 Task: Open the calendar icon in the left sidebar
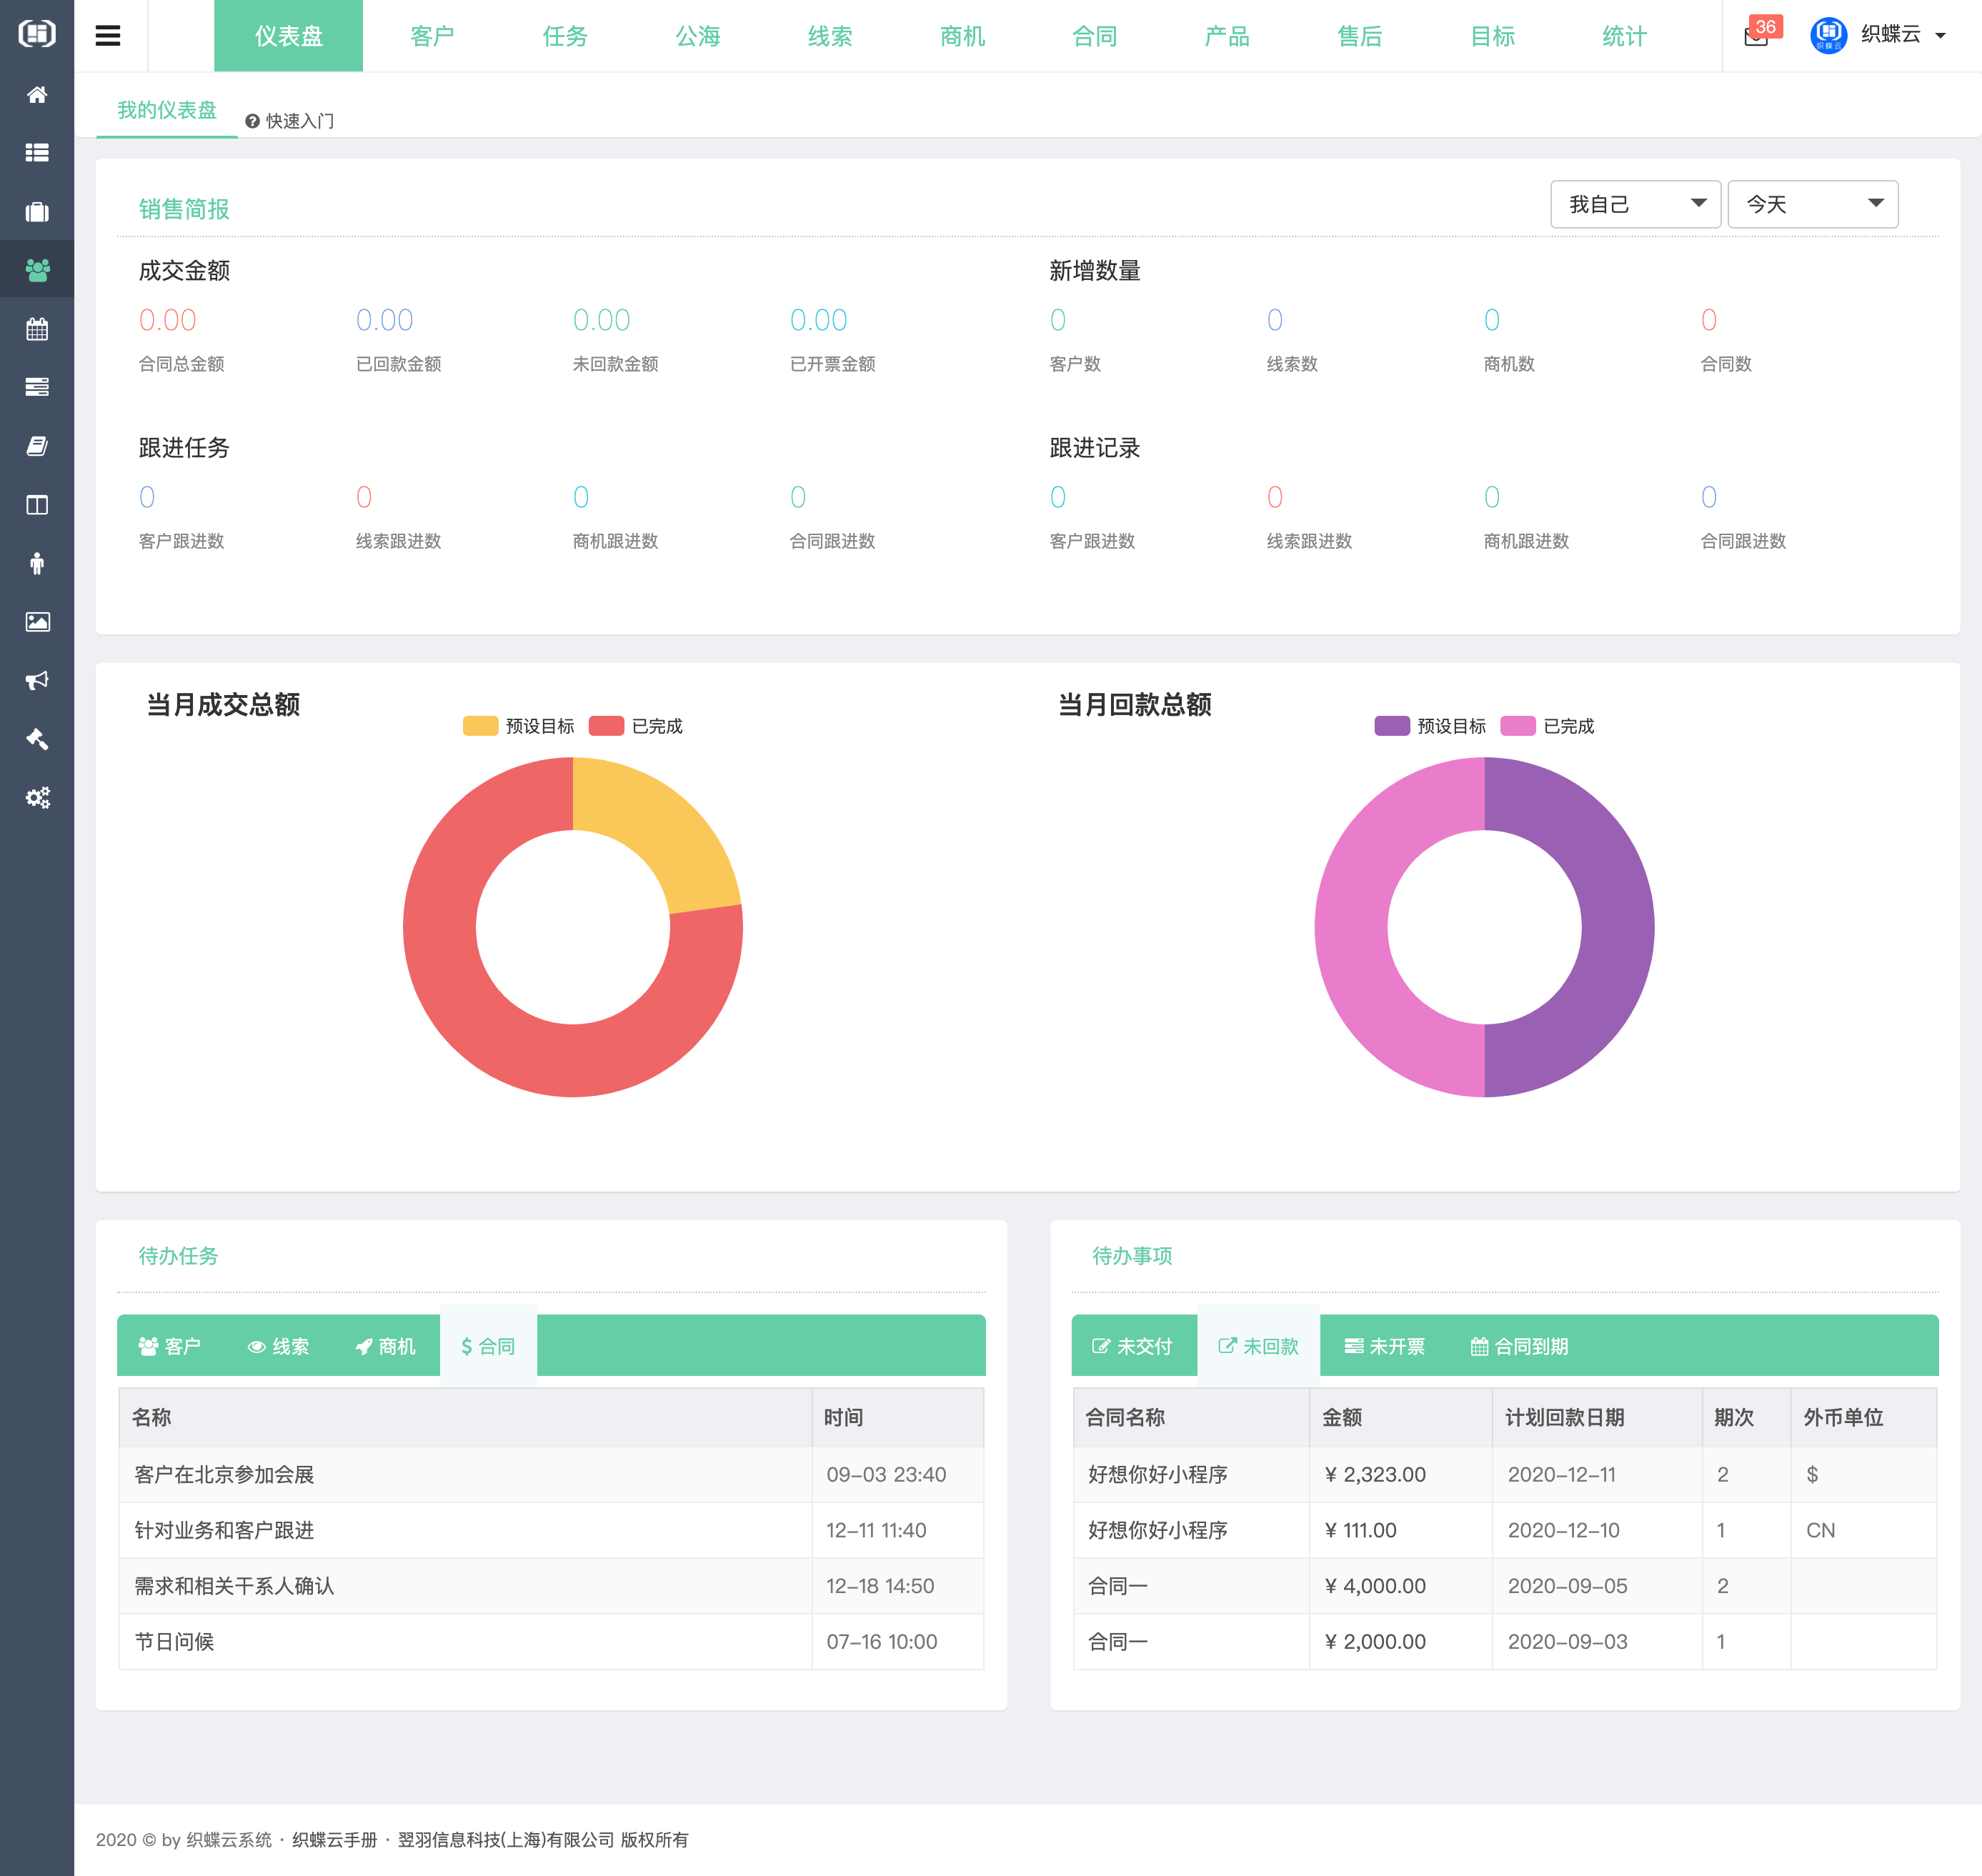[37, 329]
